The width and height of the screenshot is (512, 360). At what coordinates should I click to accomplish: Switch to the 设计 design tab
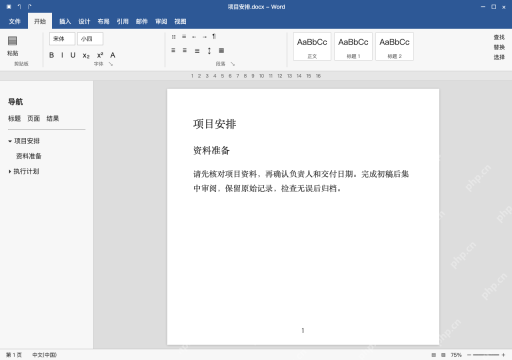pos(84,21)
